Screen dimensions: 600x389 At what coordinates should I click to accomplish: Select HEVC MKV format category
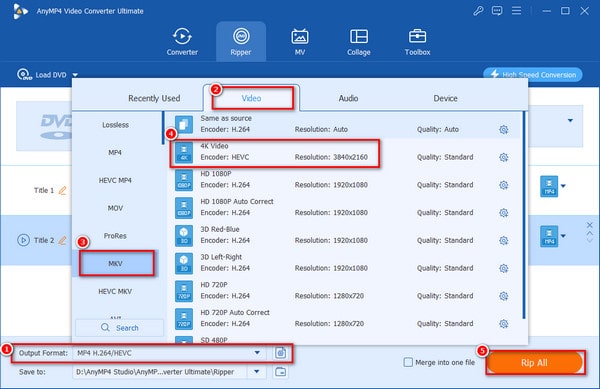115,291
